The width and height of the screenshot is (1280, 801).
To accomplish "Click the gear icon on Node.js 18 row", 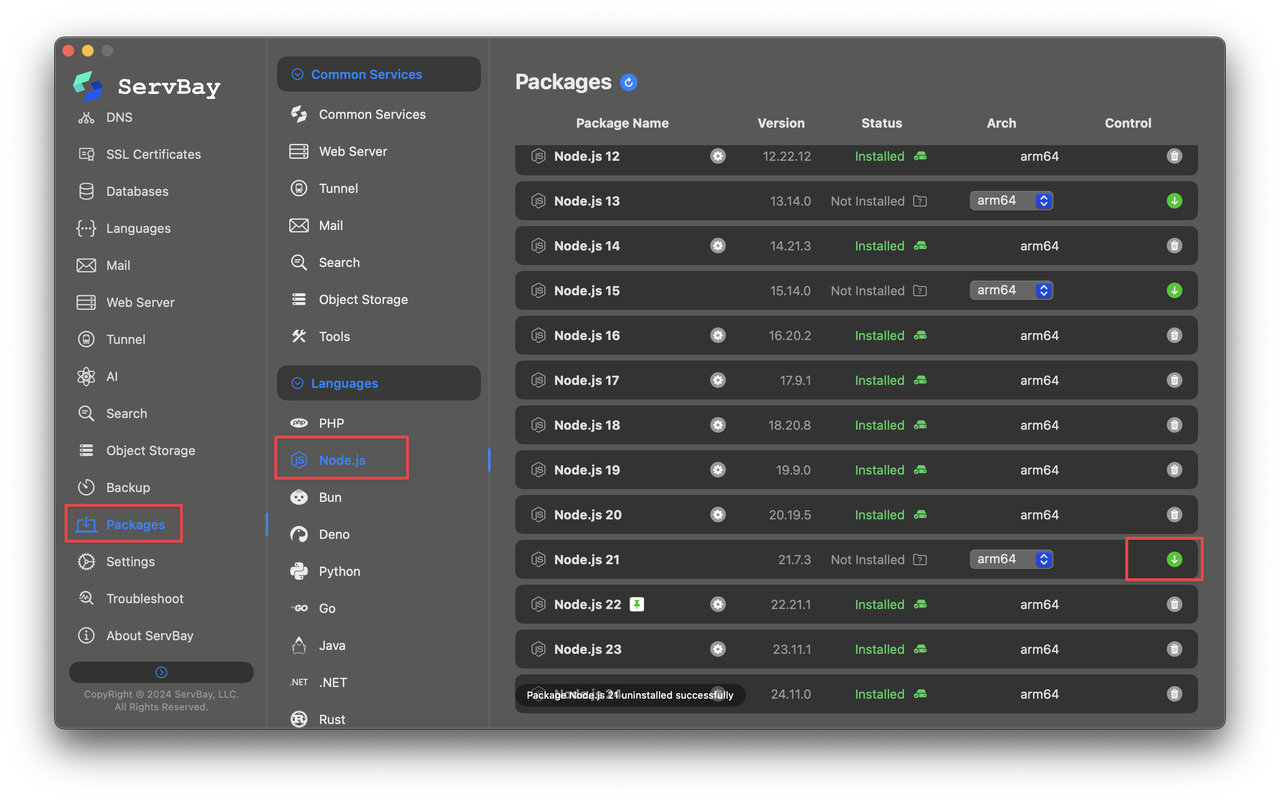I will pos(718,424).
